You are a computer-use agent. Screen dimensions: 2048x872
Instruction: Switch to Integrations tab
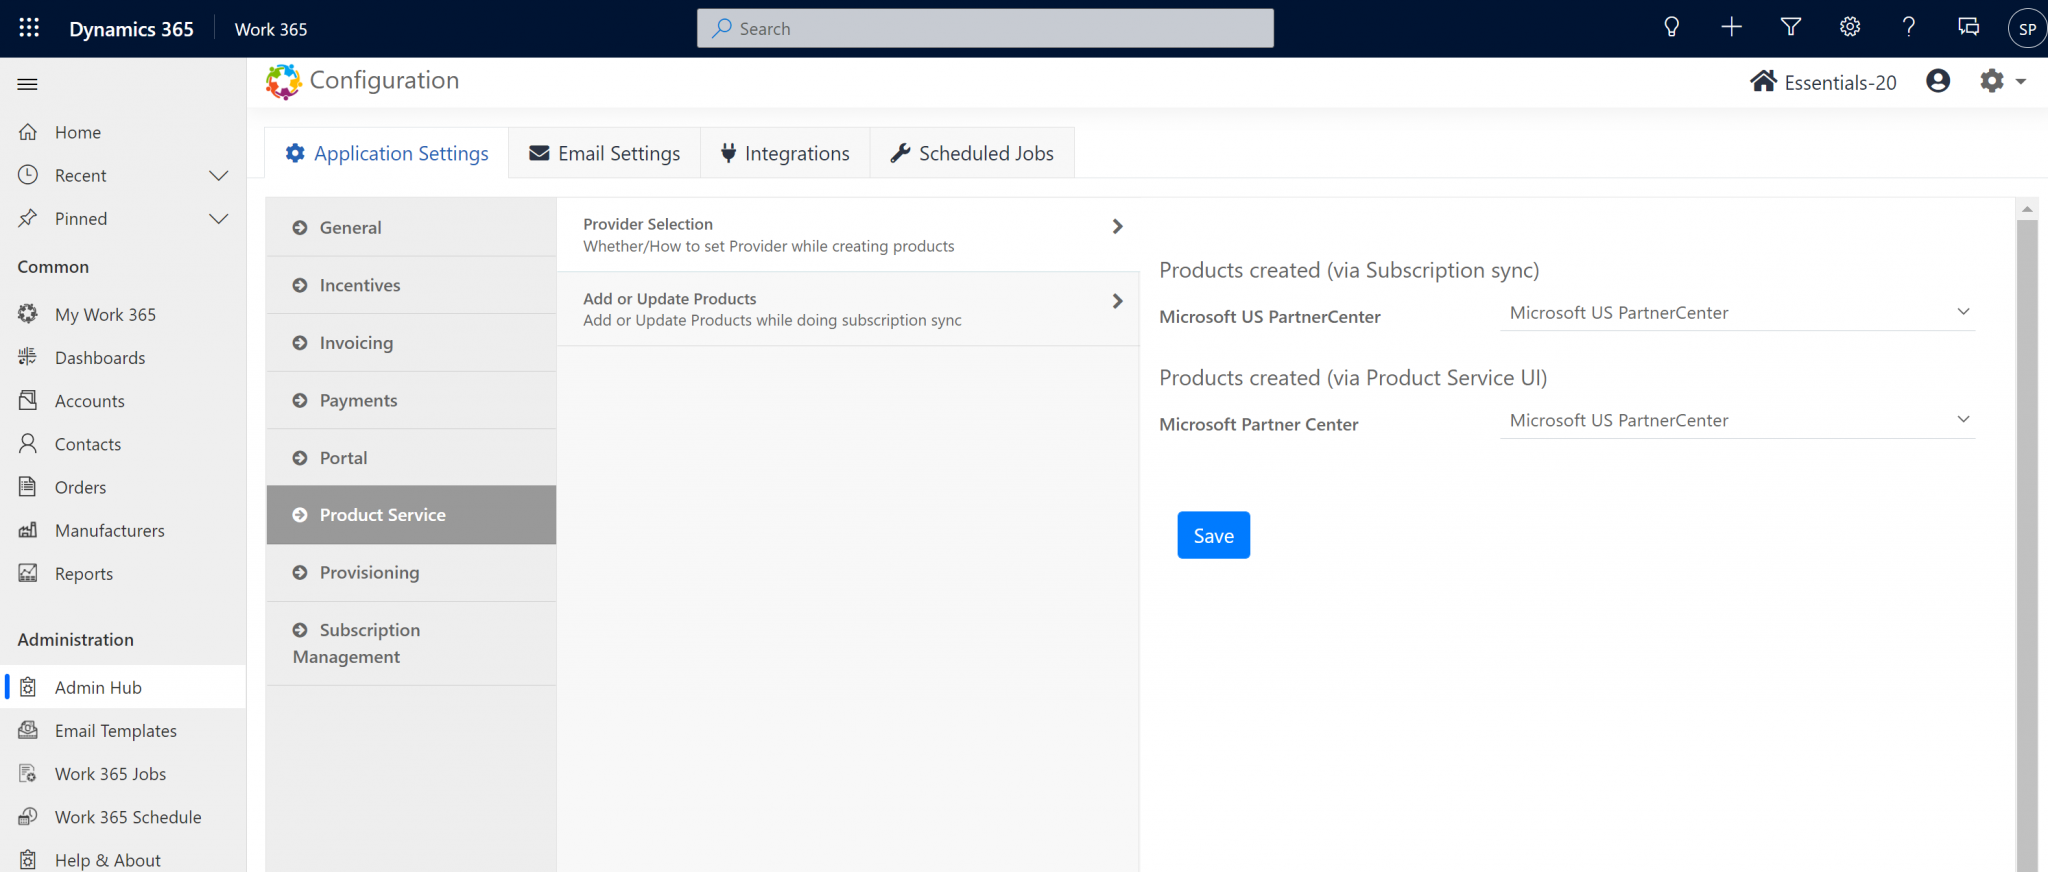(785, 153)
